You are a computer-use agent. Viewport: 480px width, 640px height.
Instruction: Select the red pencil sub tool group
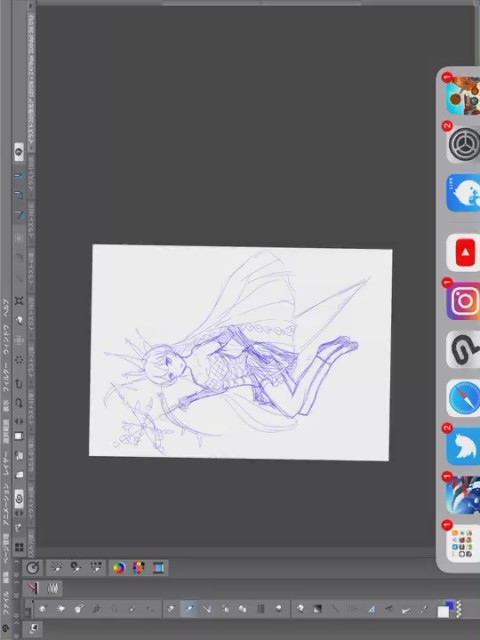click(33, 588)
